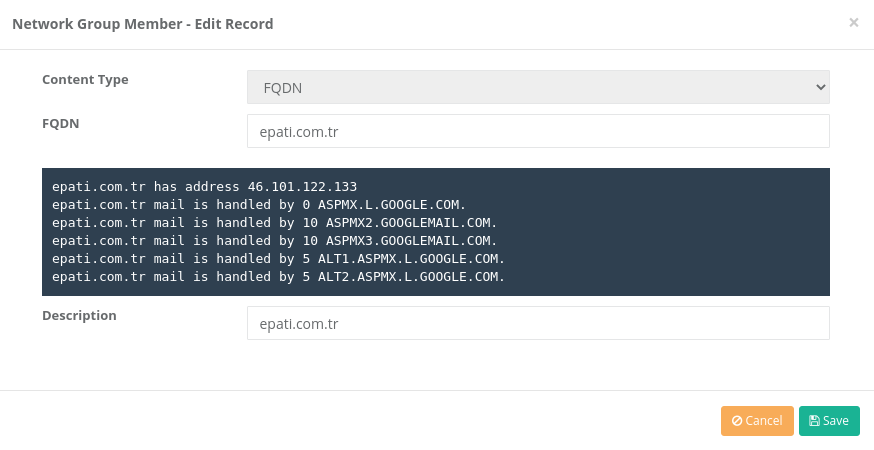Click the ban-circle icon on Cancel
This screenshot has width=874, height=450.
tap(737, 421)
